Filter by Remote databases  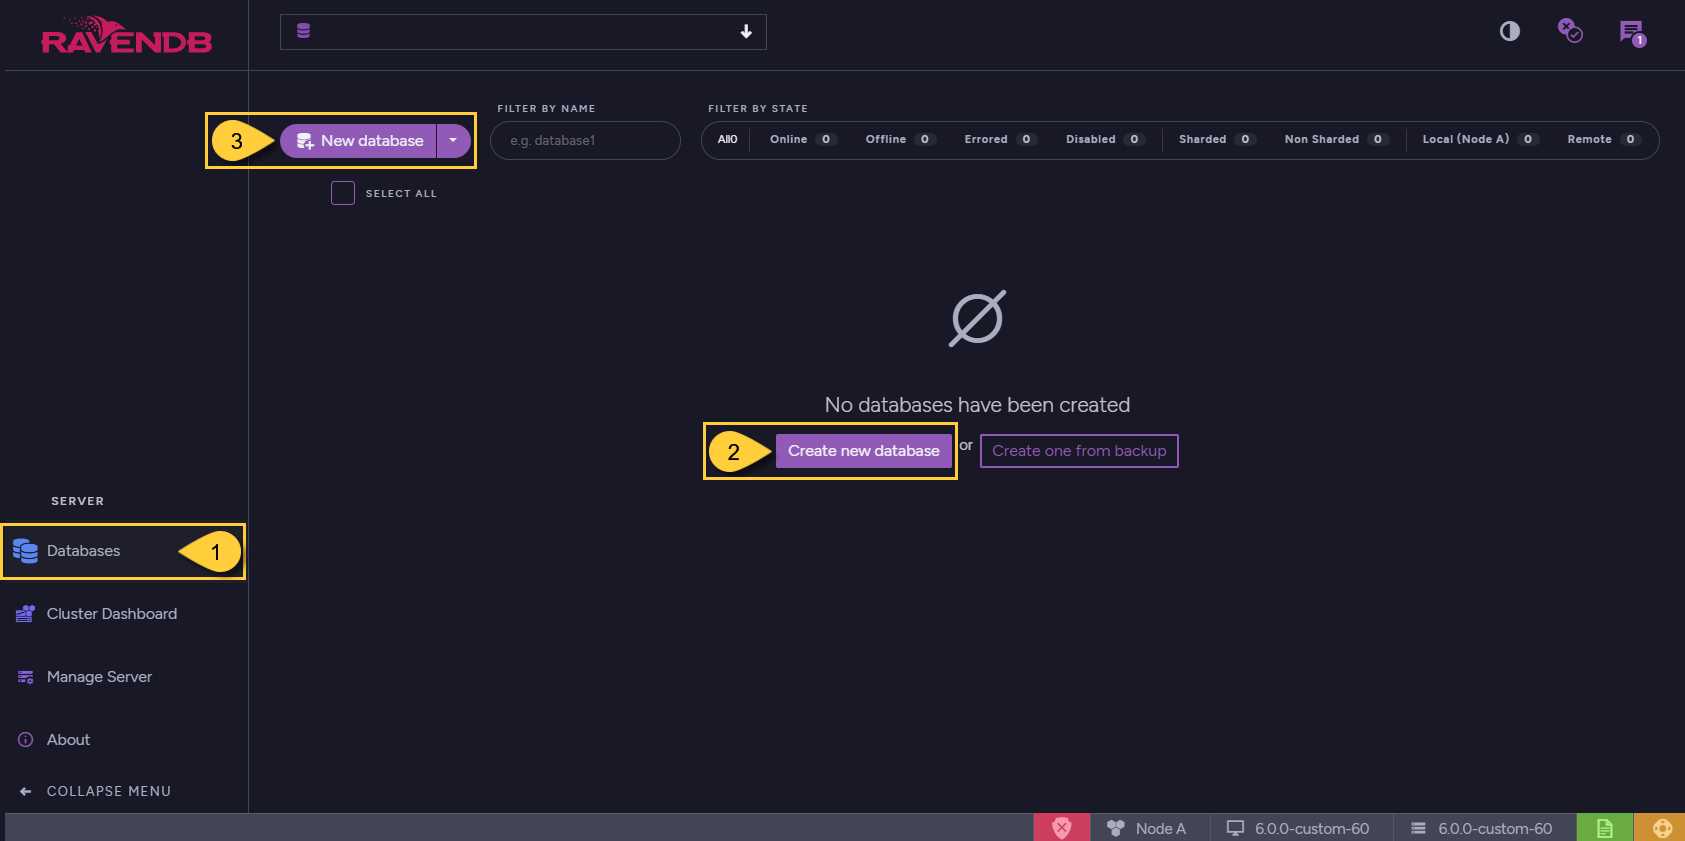pos(1603,140)
